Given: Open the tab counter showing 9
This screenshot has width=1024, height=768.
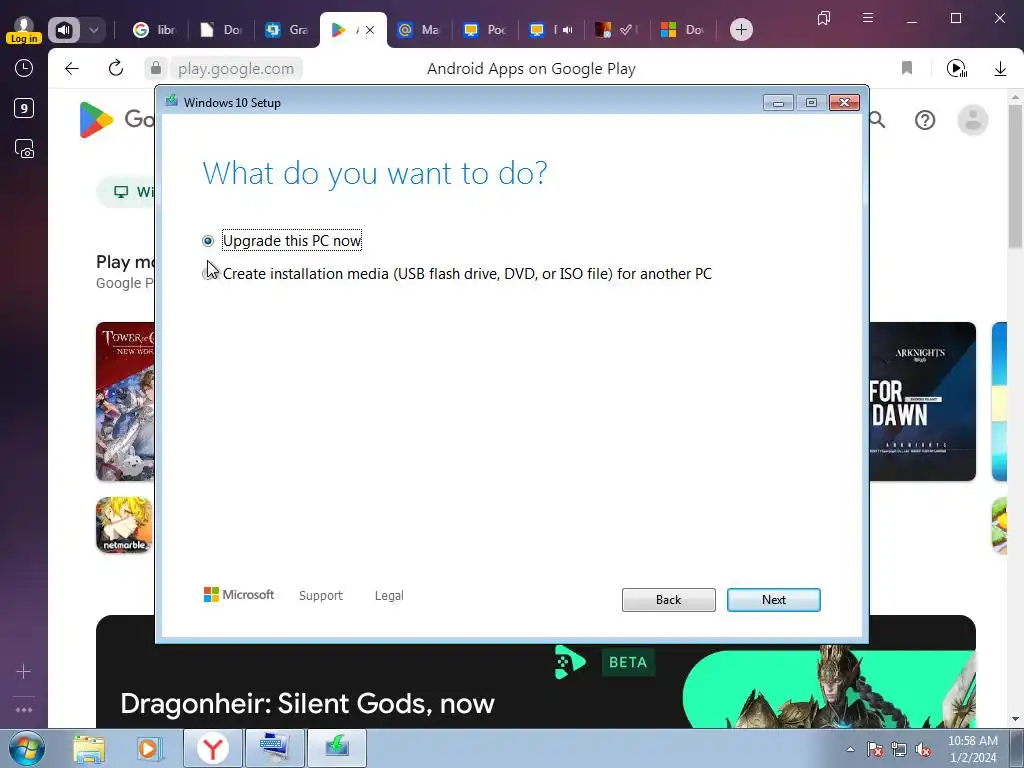Looking at the screenshot, I should coord(24,108).
